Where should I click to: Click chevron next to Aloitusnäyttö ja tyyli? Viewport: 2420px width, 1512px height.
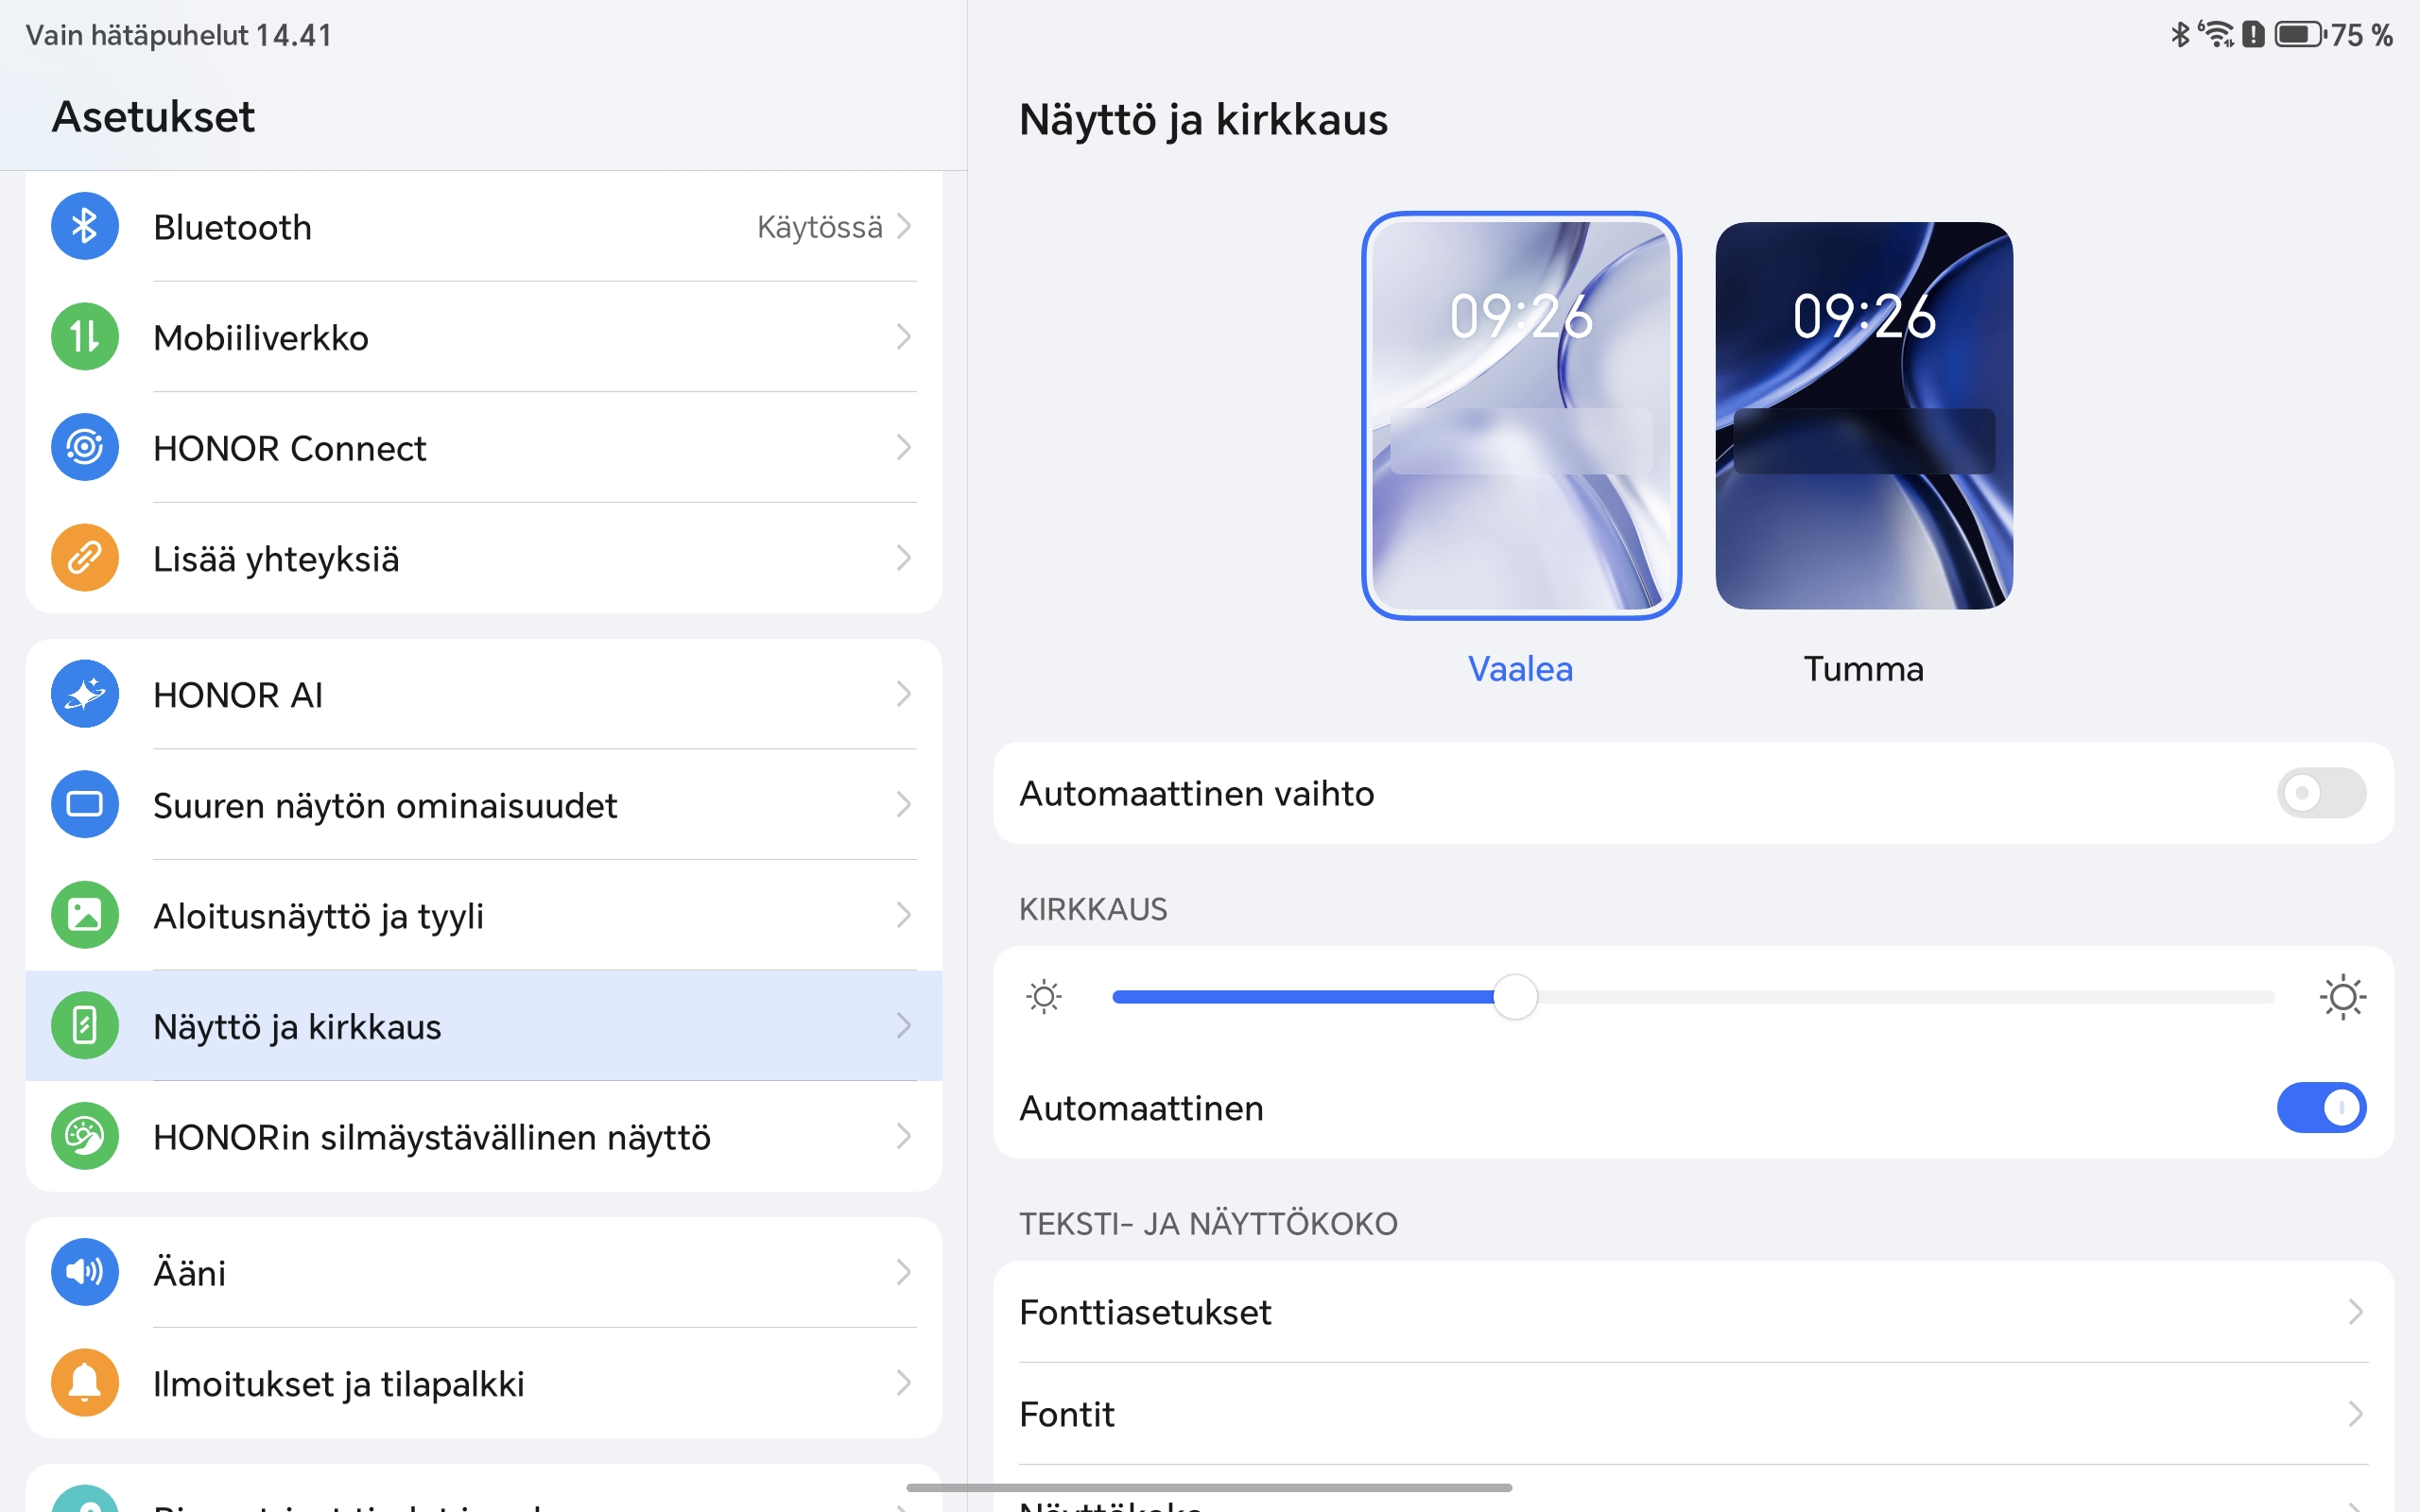tap(903, 915)
